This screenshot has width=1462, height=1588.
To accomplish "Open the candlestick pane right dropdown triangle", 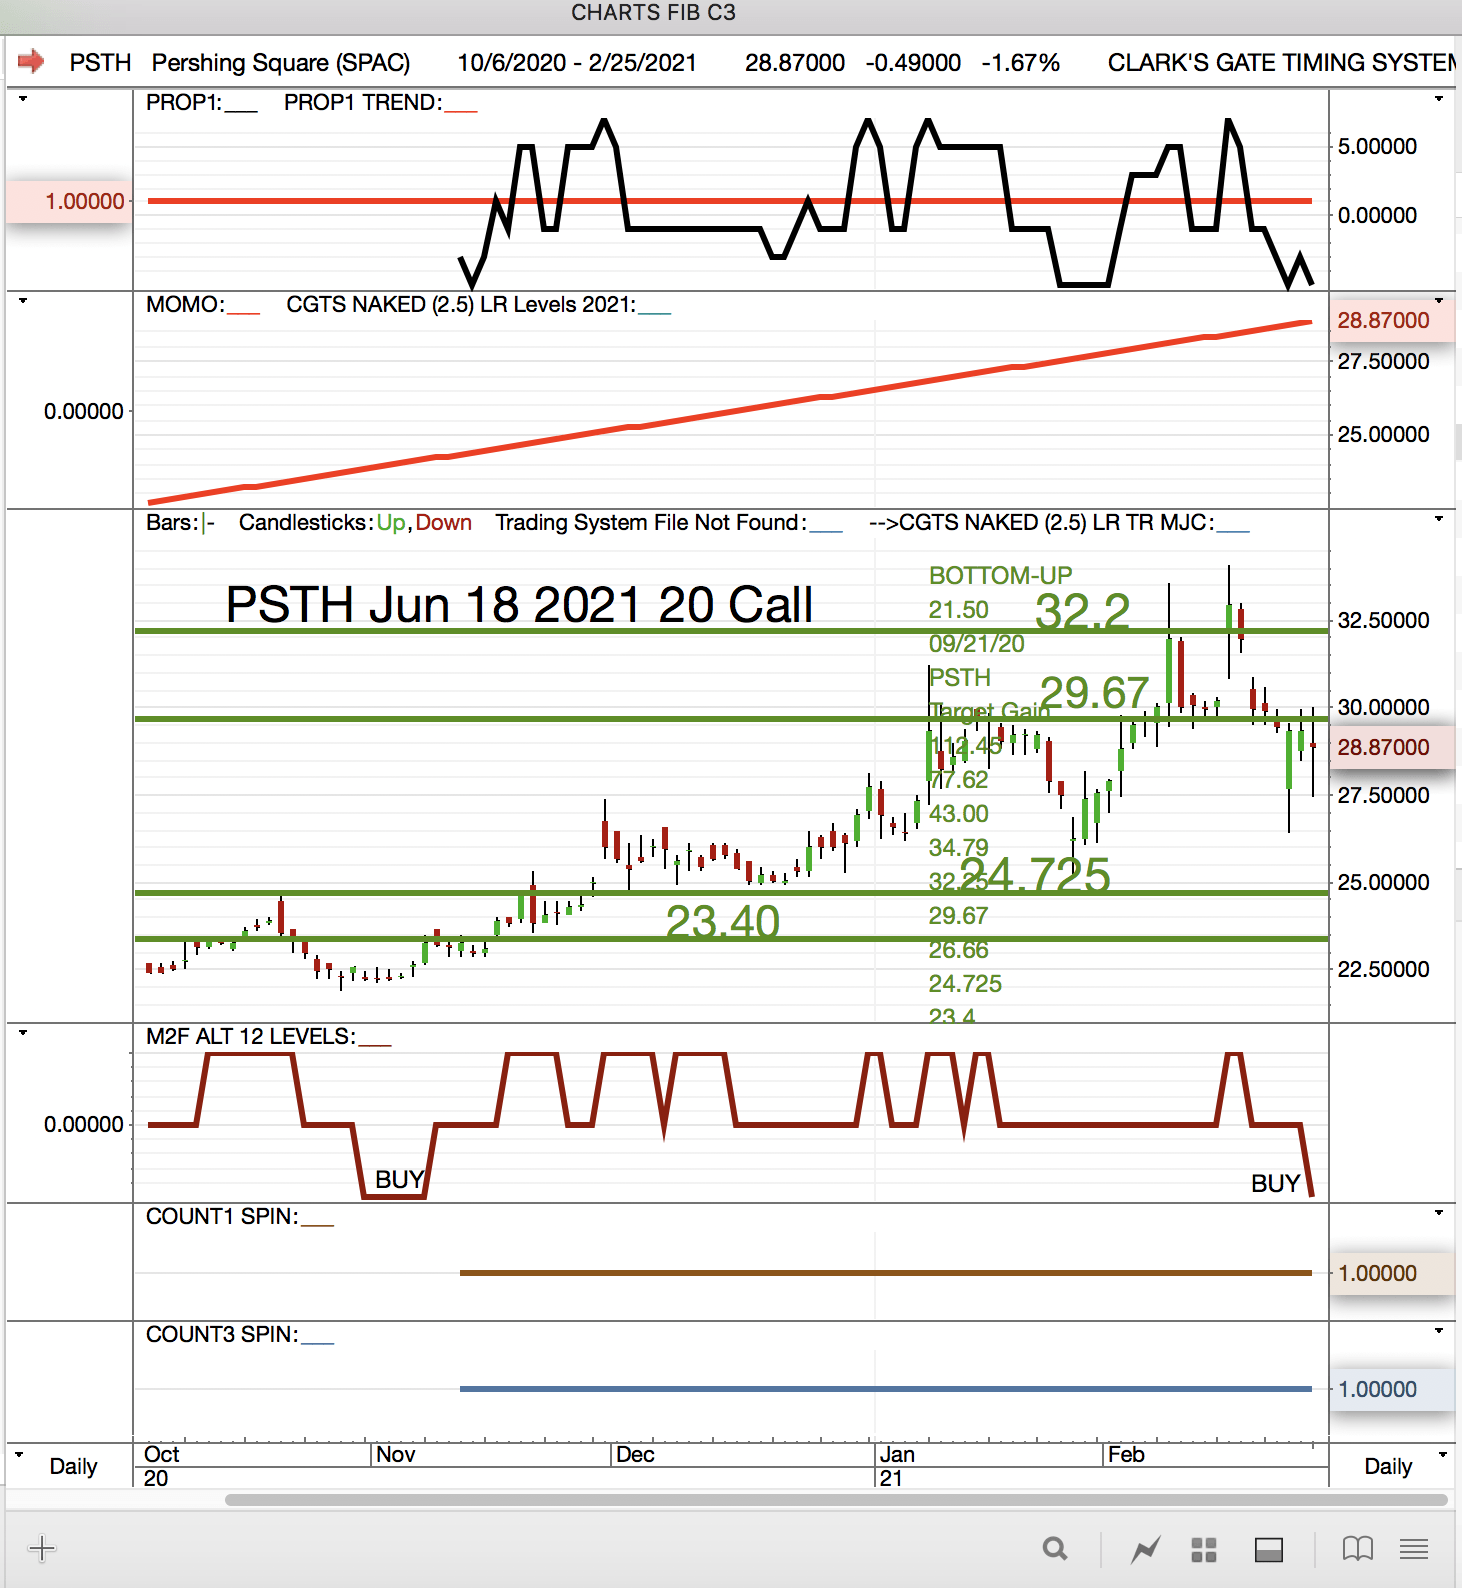I will click(x=1439, y=519).
